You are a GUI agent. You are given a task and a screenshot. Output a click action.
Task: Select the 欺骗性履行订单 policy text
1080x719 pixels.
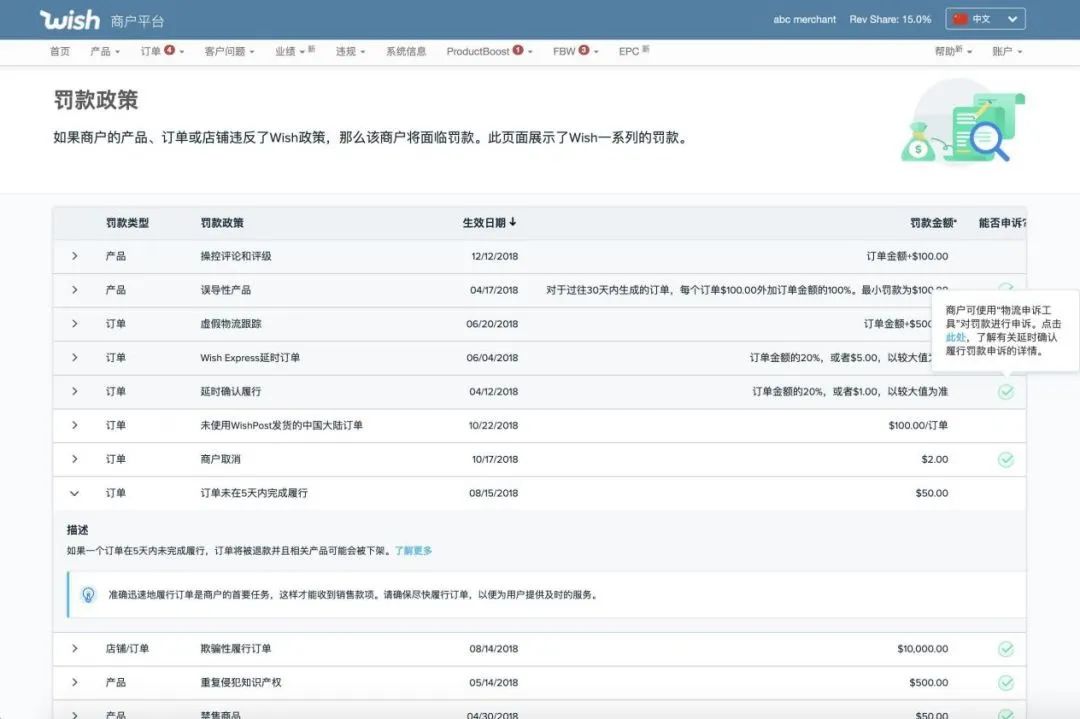tap(236, 649)
